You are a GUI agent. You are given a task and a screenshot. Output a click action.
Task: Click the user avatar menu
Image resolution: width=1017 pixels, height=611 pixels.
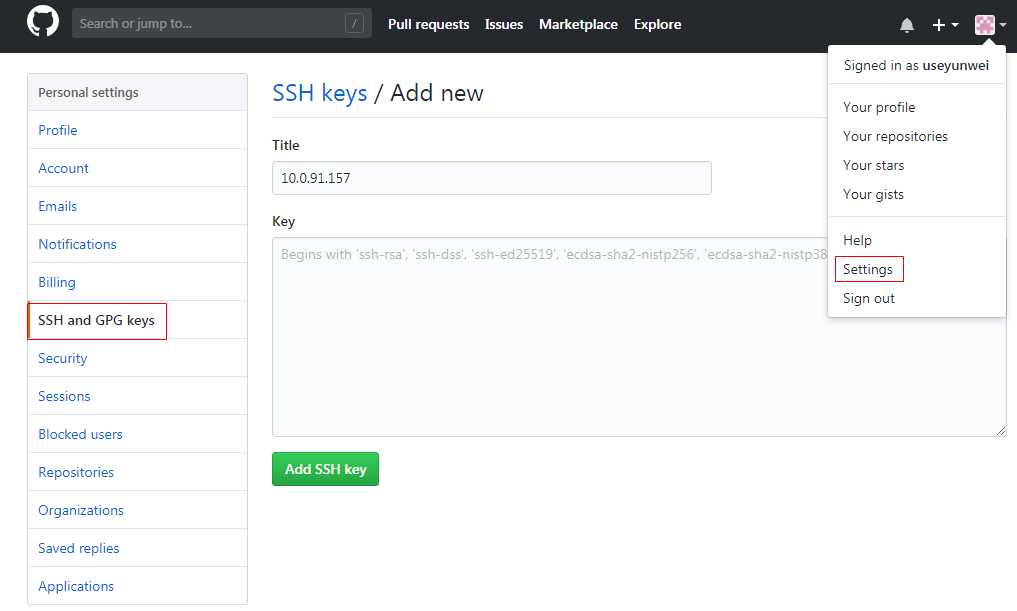990,25
